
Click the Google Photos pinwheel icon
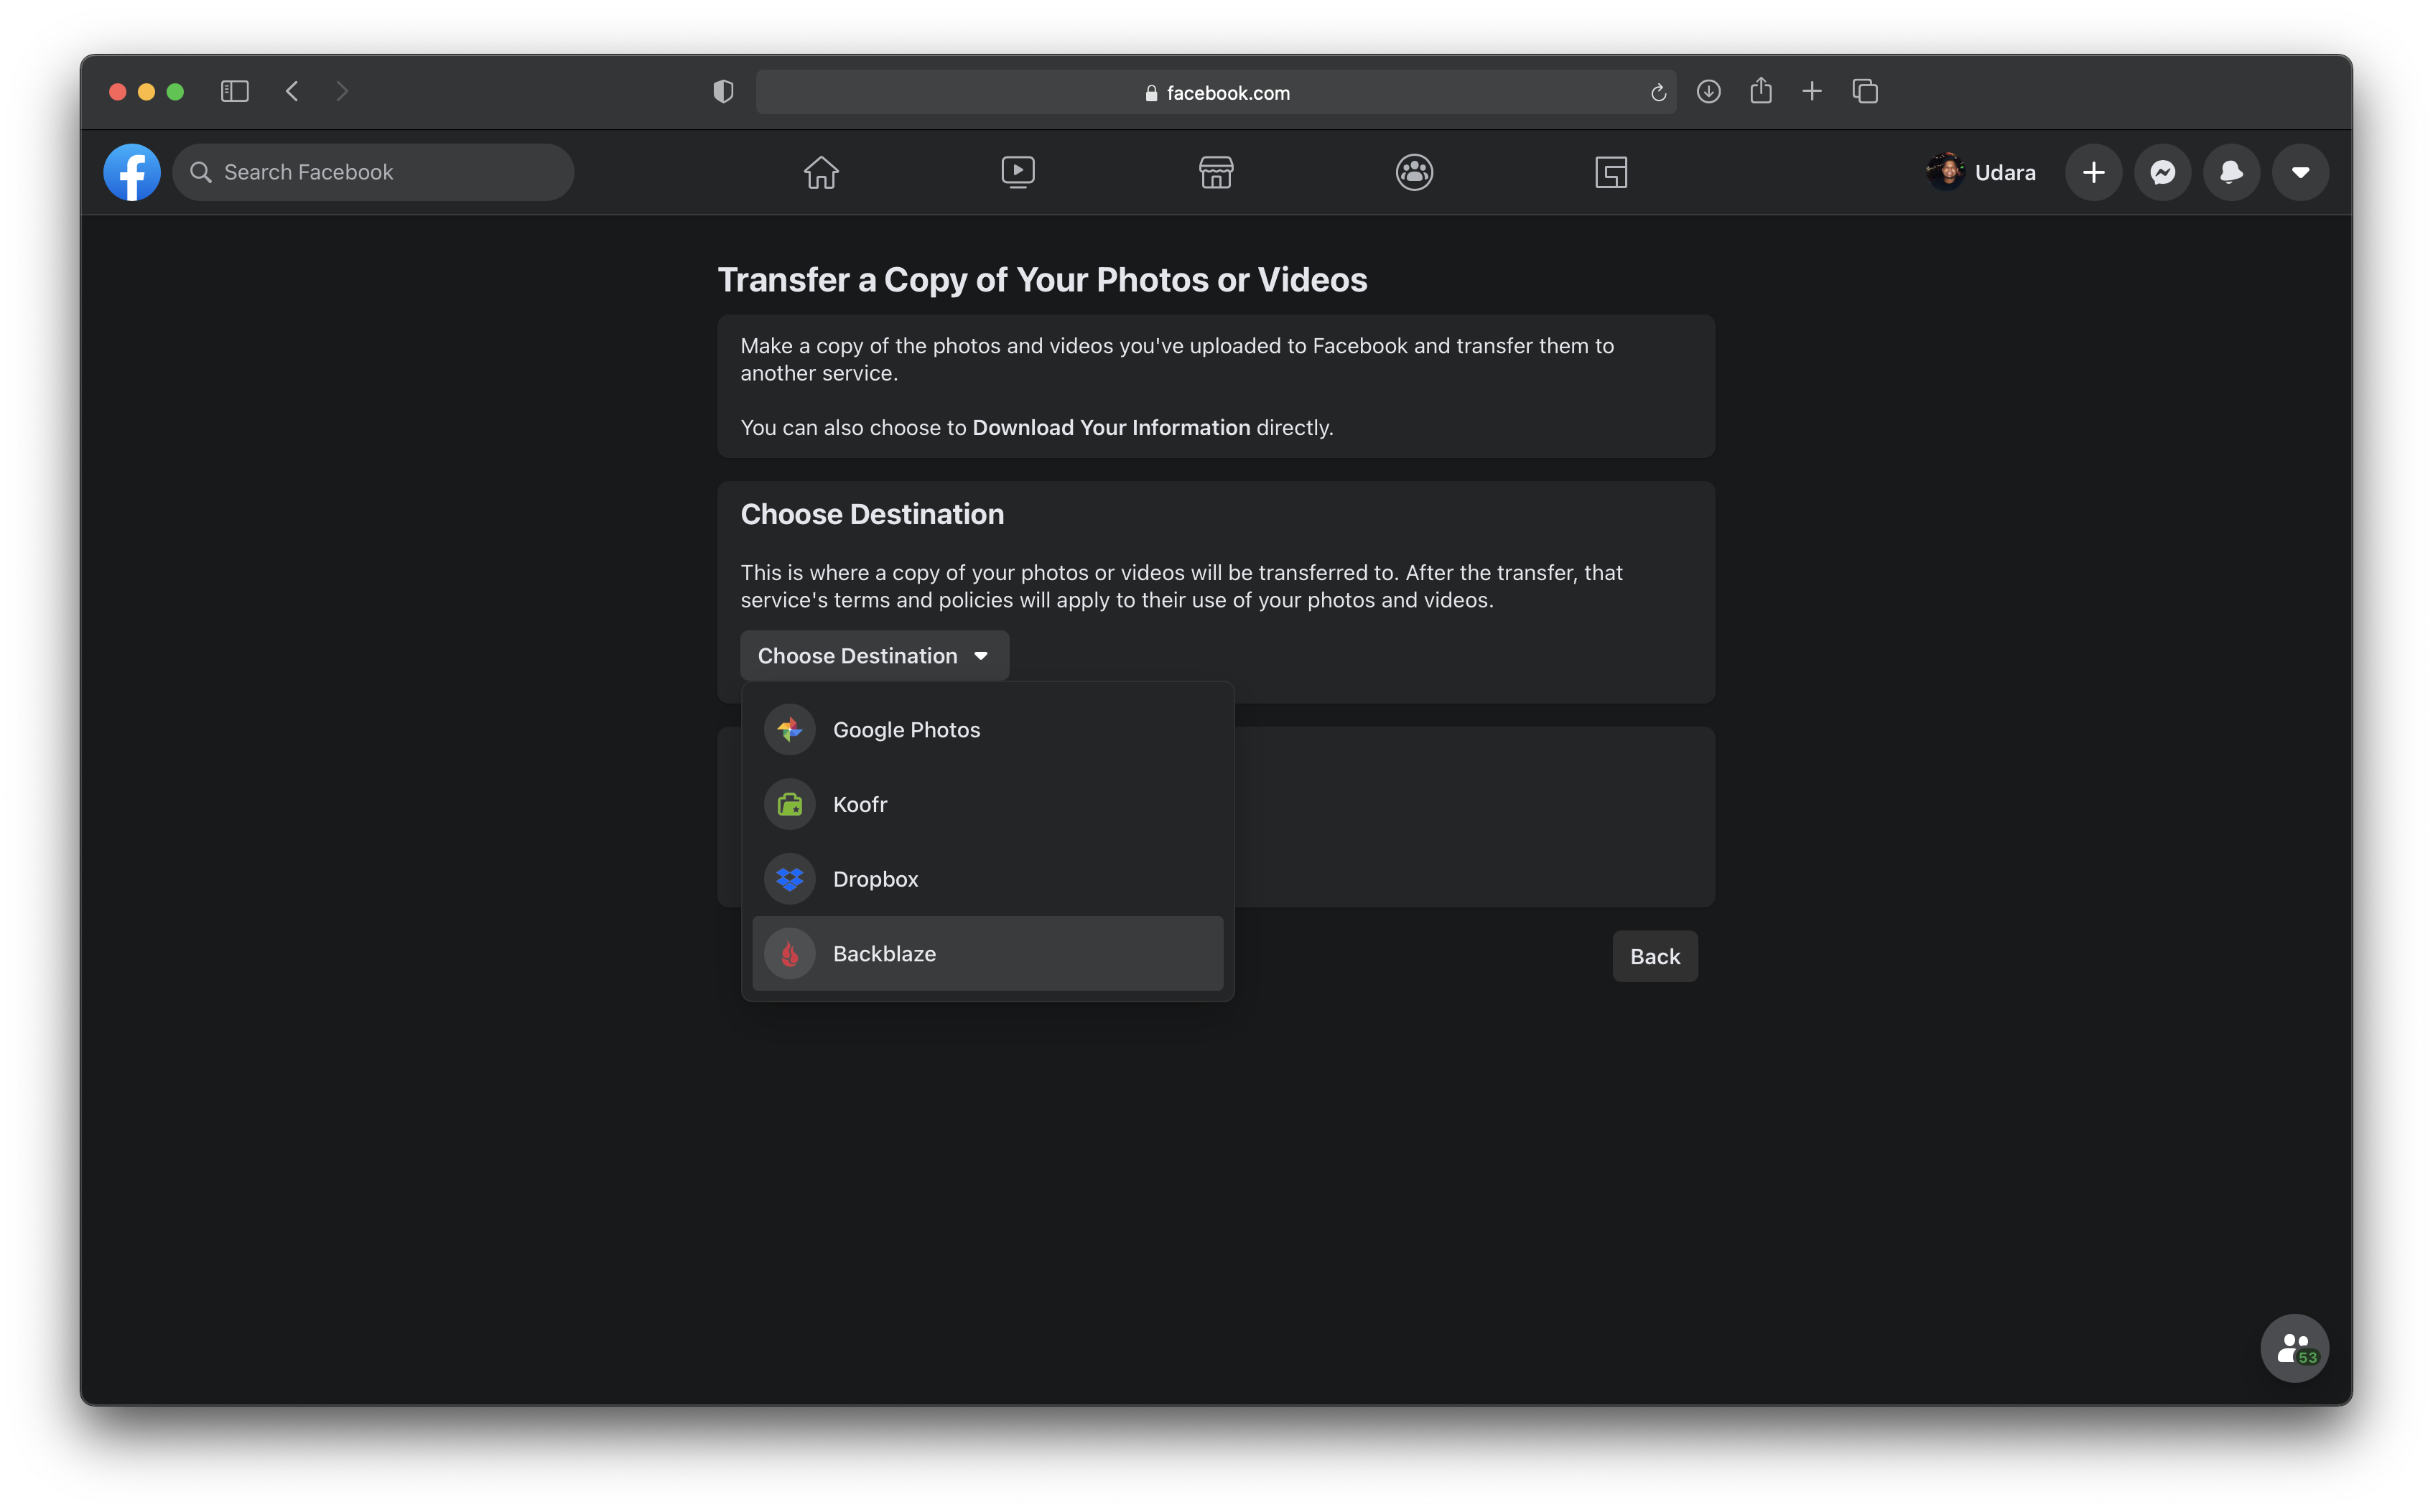789,730
